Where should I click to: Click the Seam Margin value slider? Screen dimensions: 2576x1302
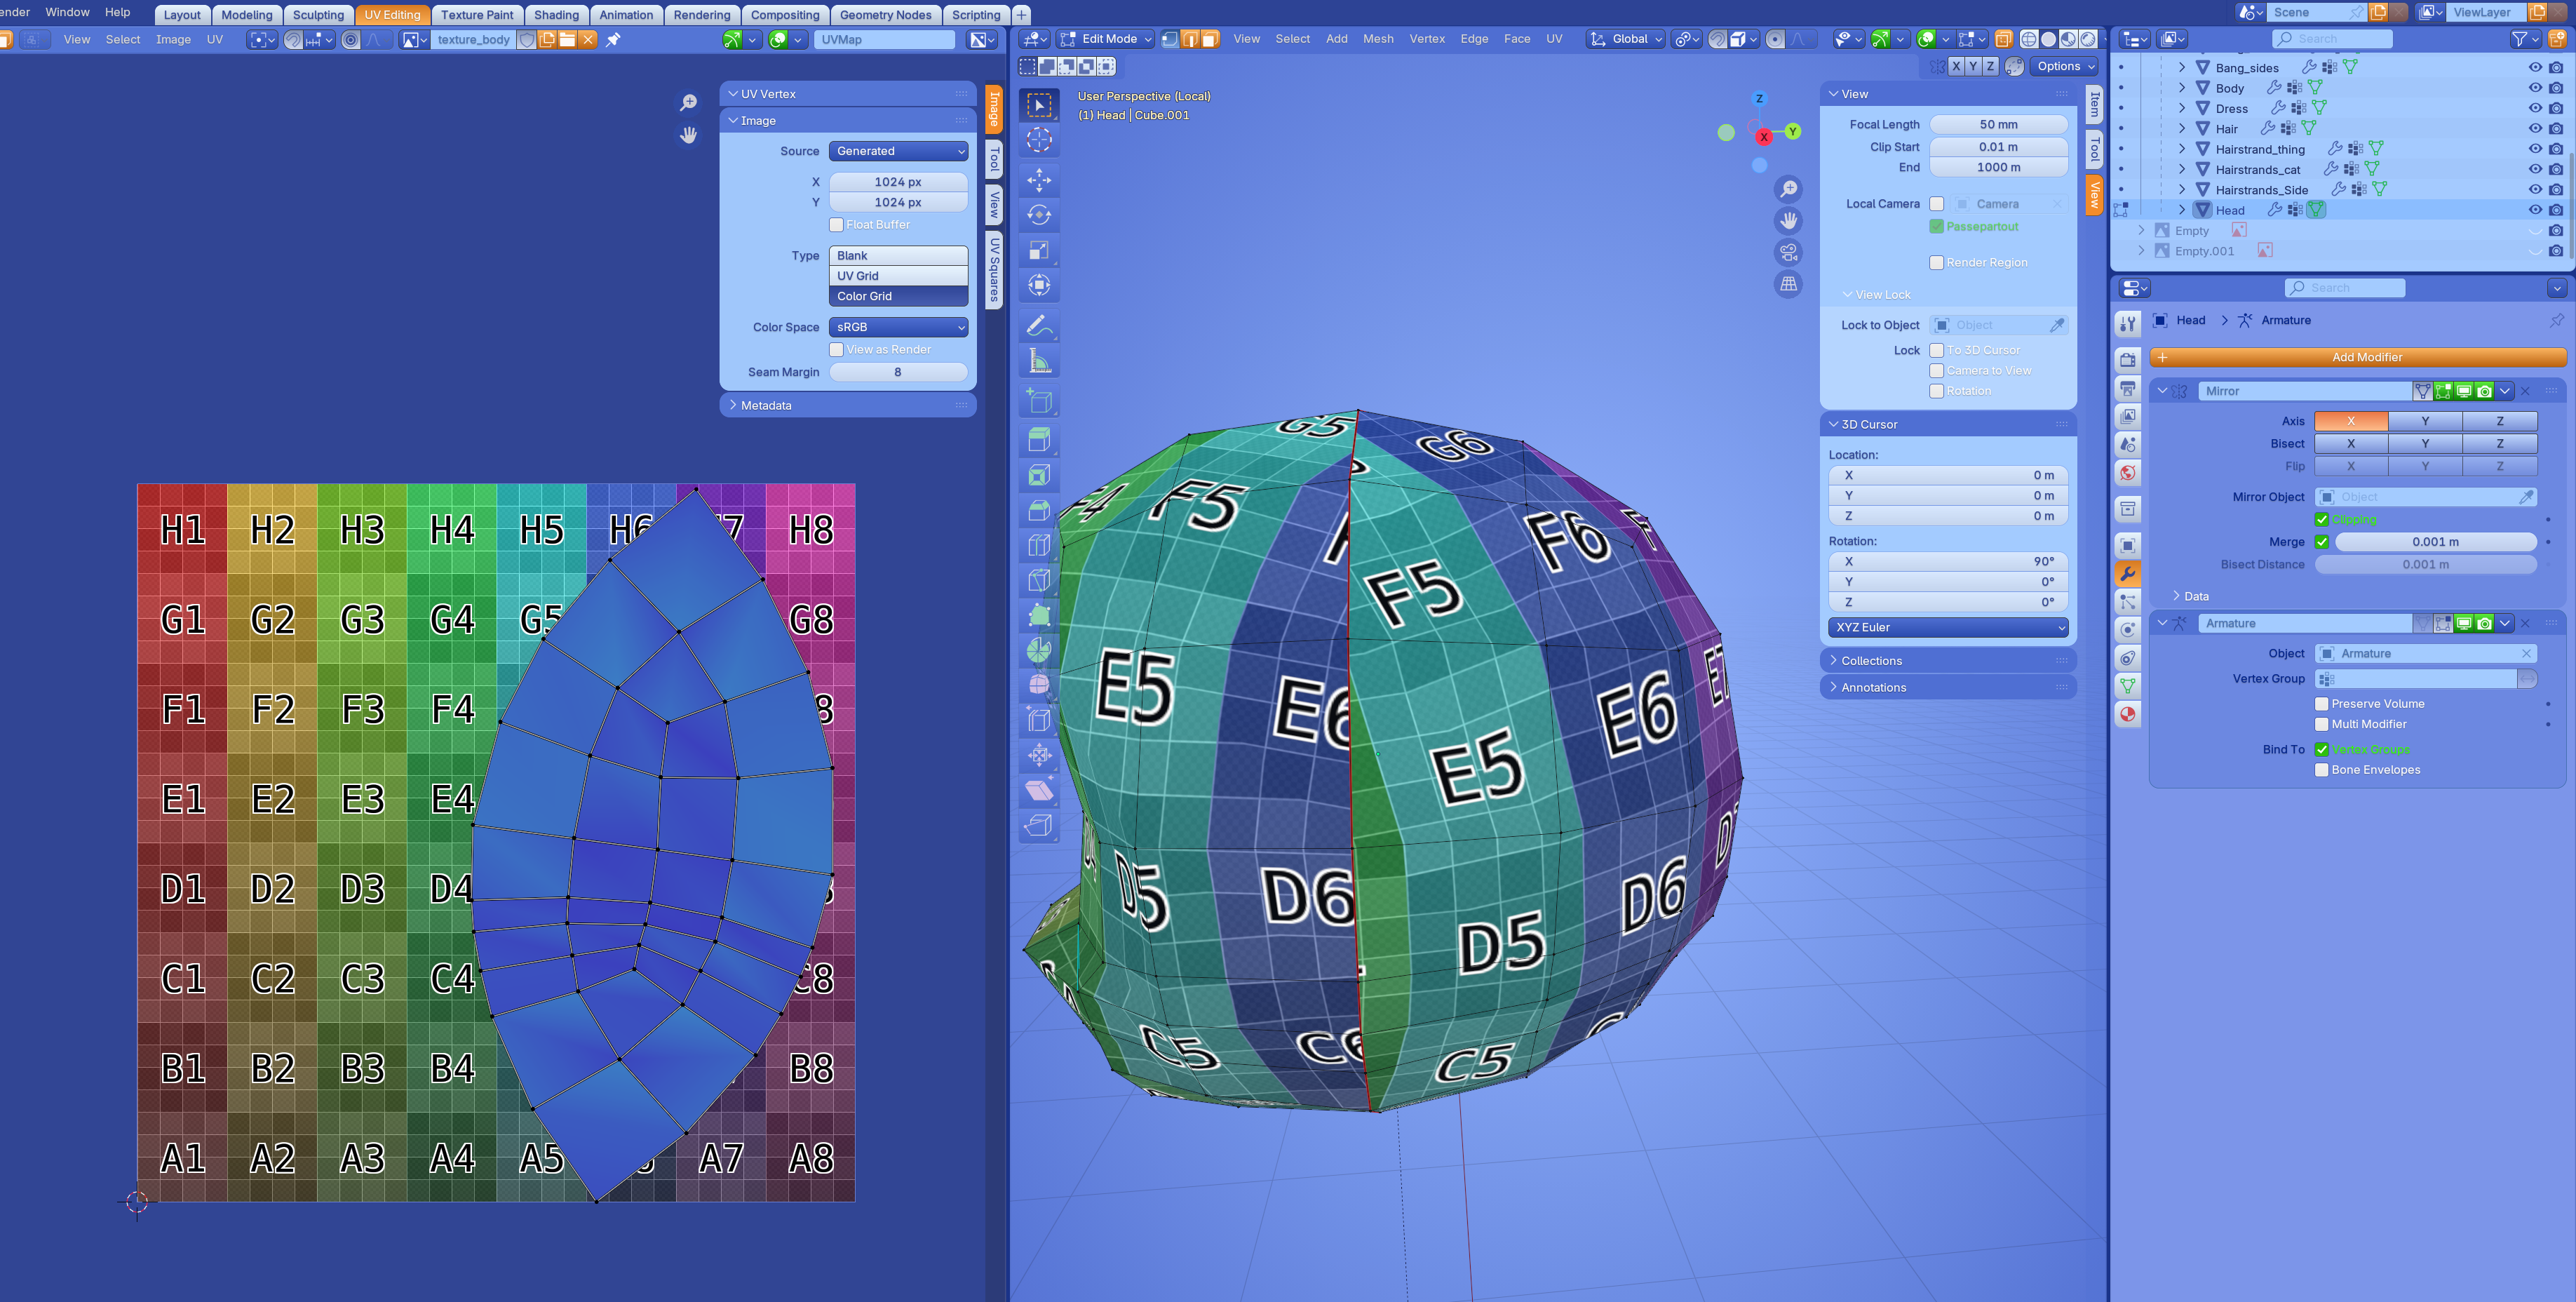click(x=898, y=372)
